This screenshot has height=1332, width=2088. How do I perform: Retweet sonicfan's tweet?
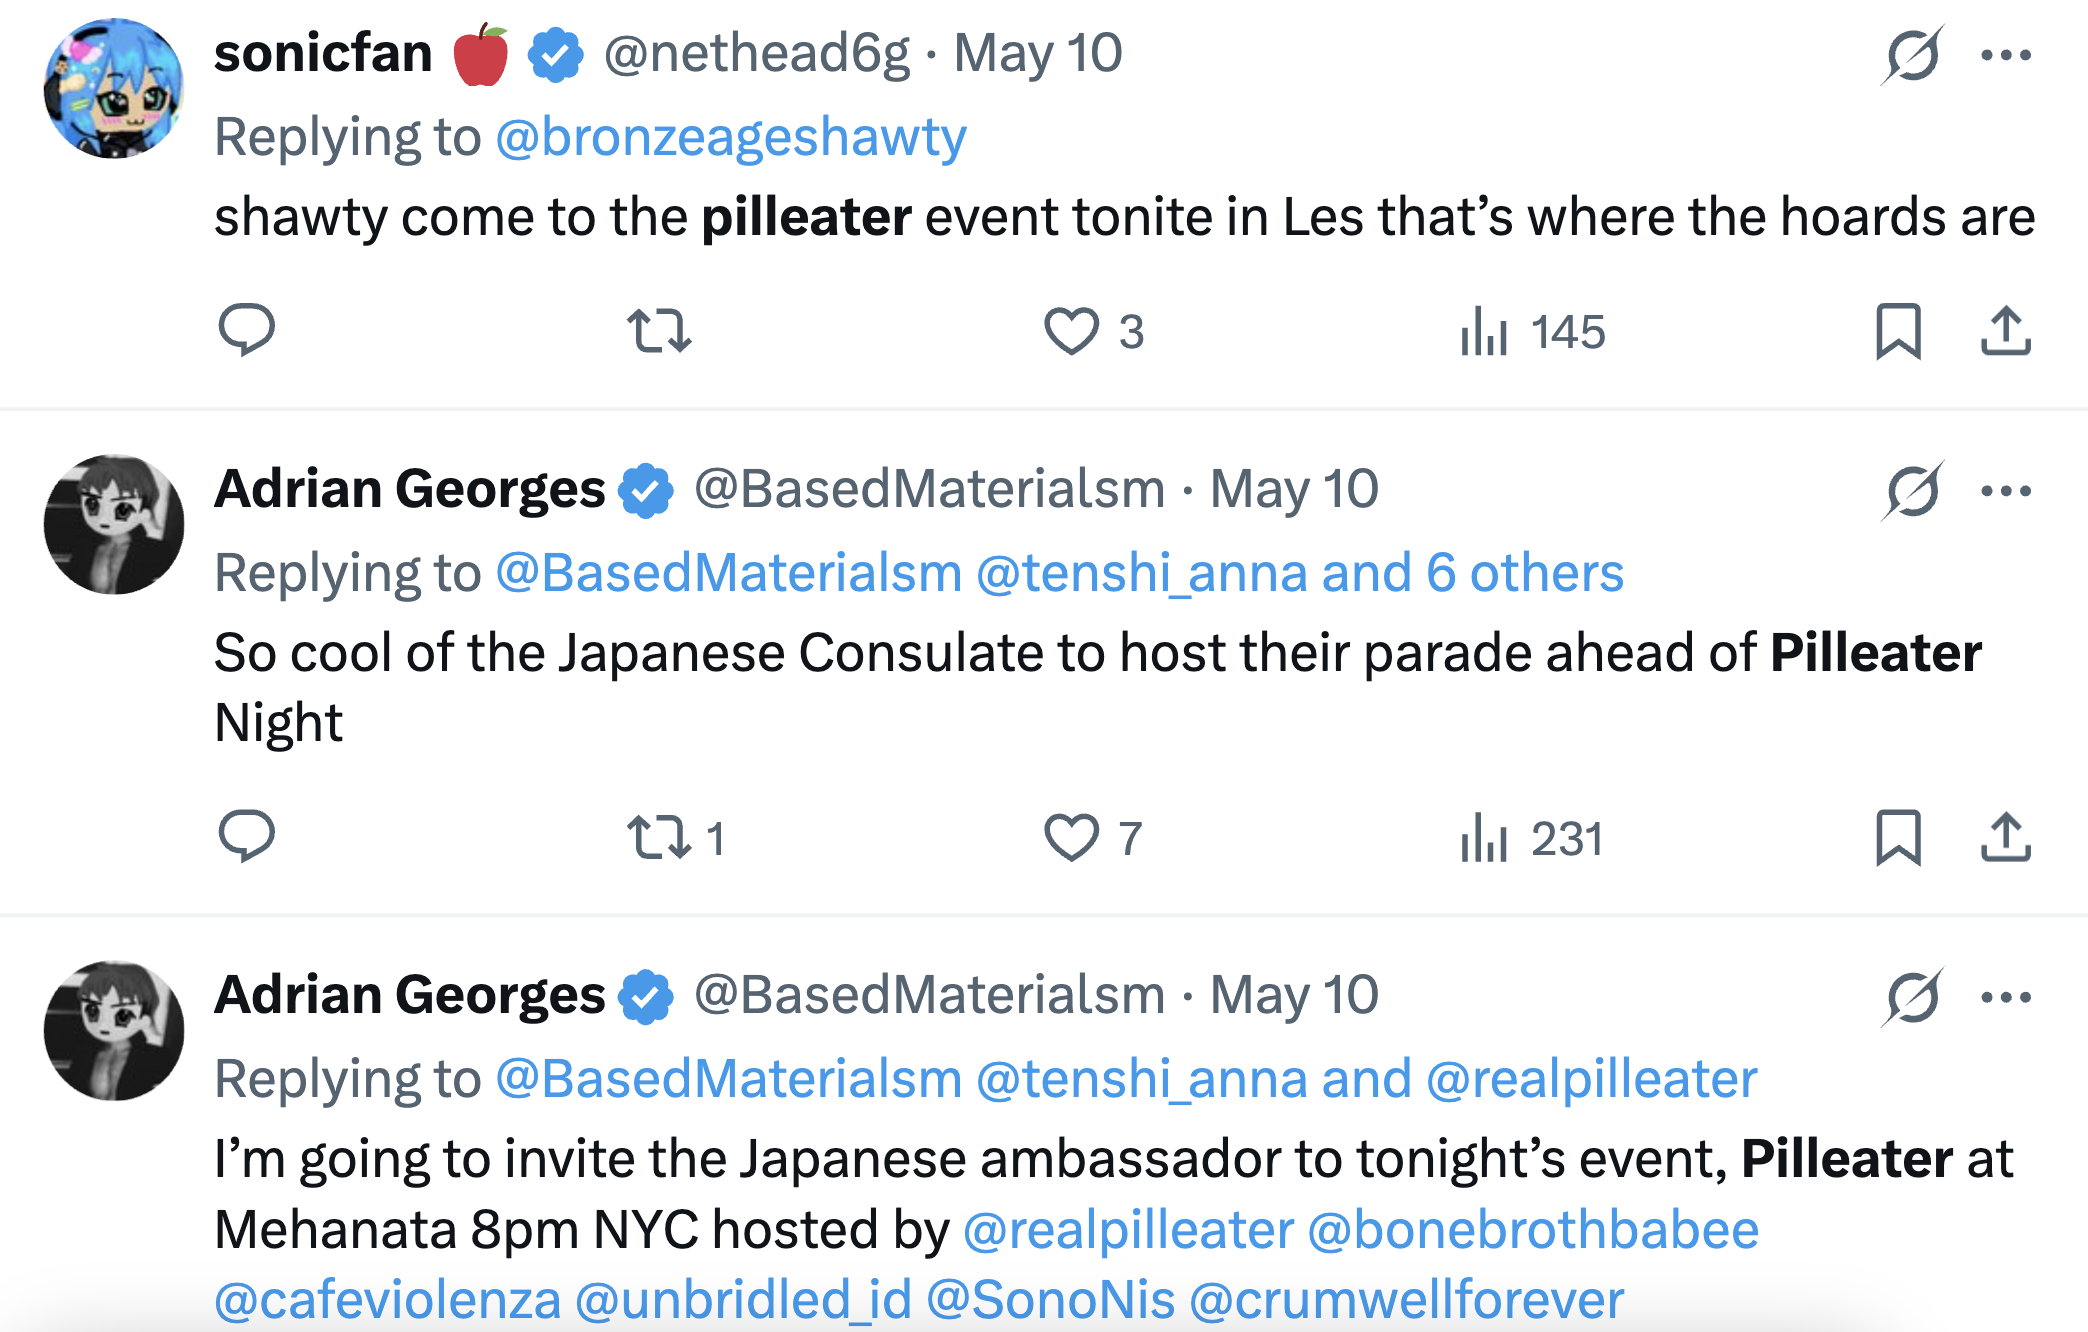click(659, 331)
